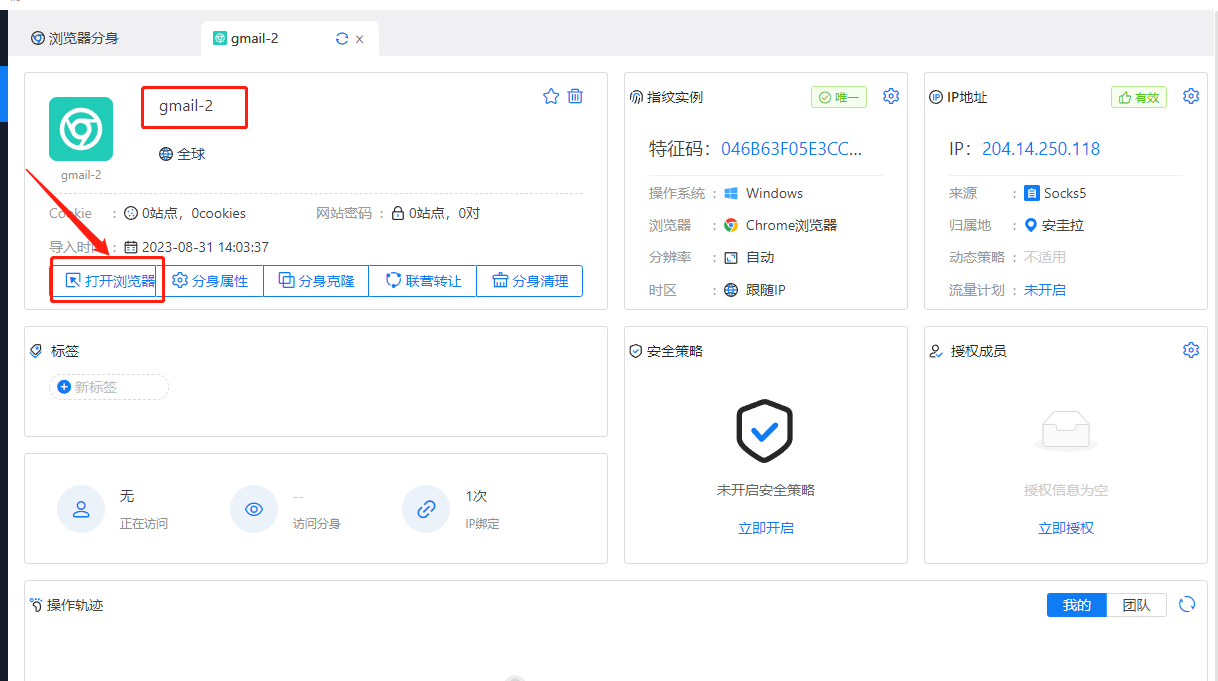Open the IP link 204.14.250.118
The height and width of the screenshot is (681, 1218).
point(1040,149)
